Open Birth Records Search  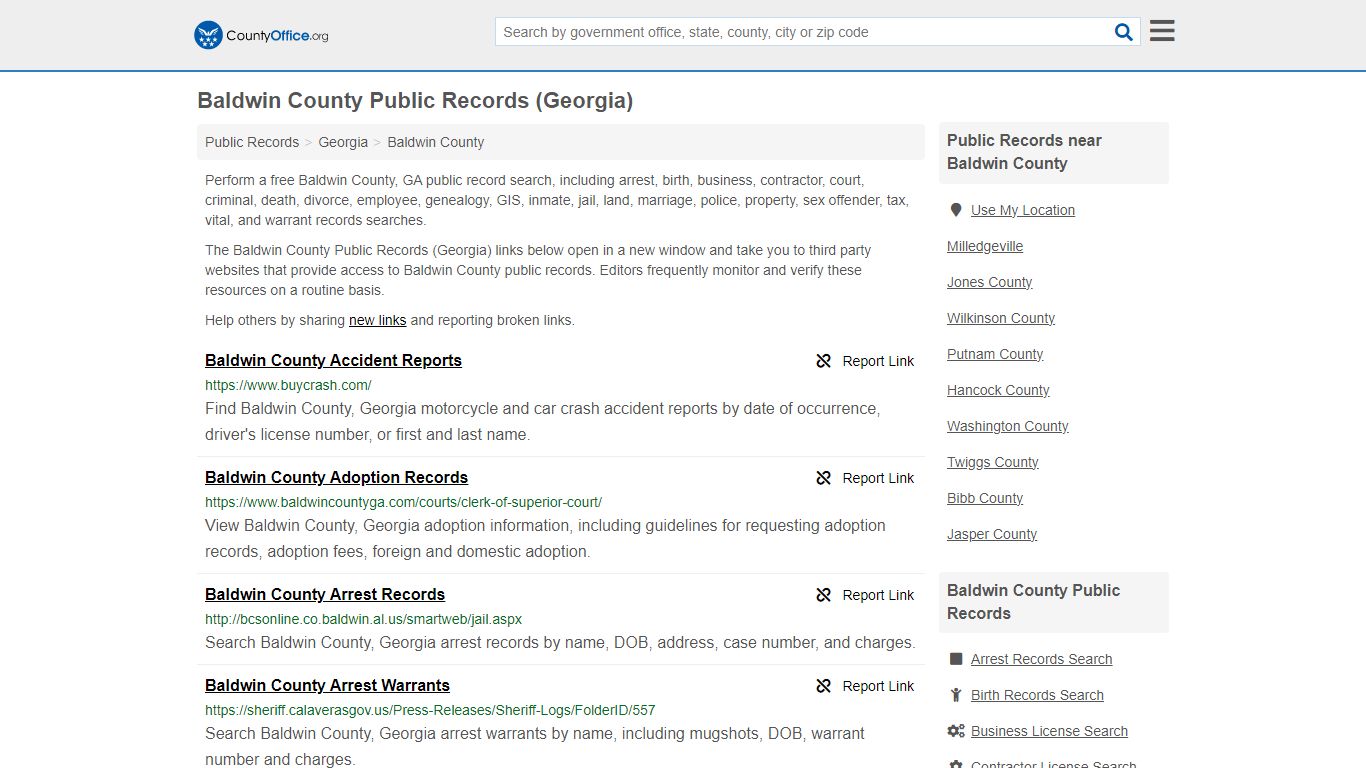click(1037, 695)
